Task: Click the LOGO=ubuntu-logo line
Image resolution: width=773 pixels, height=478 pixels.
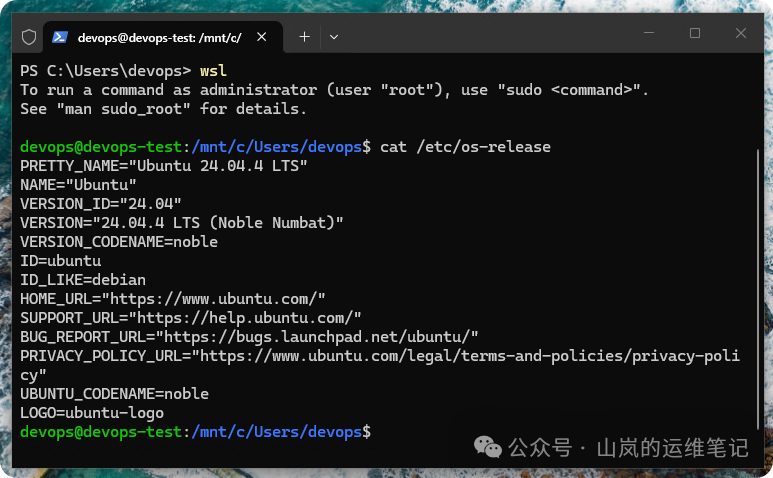Action: [x=92, y=413]
